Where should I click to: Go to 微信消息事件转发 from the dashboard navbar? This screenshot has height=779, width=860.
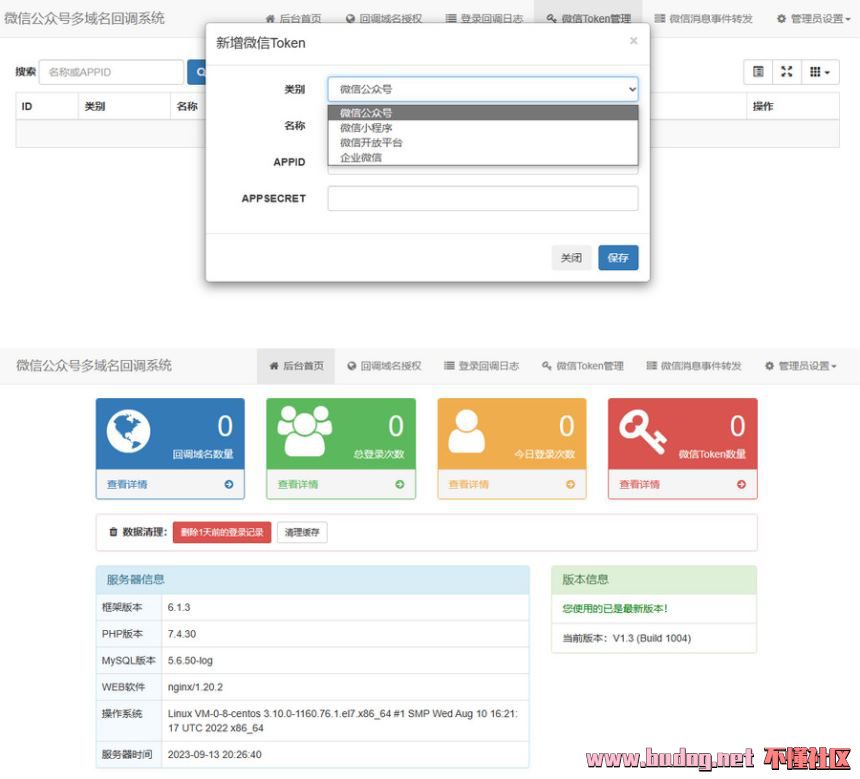(694, 366)
